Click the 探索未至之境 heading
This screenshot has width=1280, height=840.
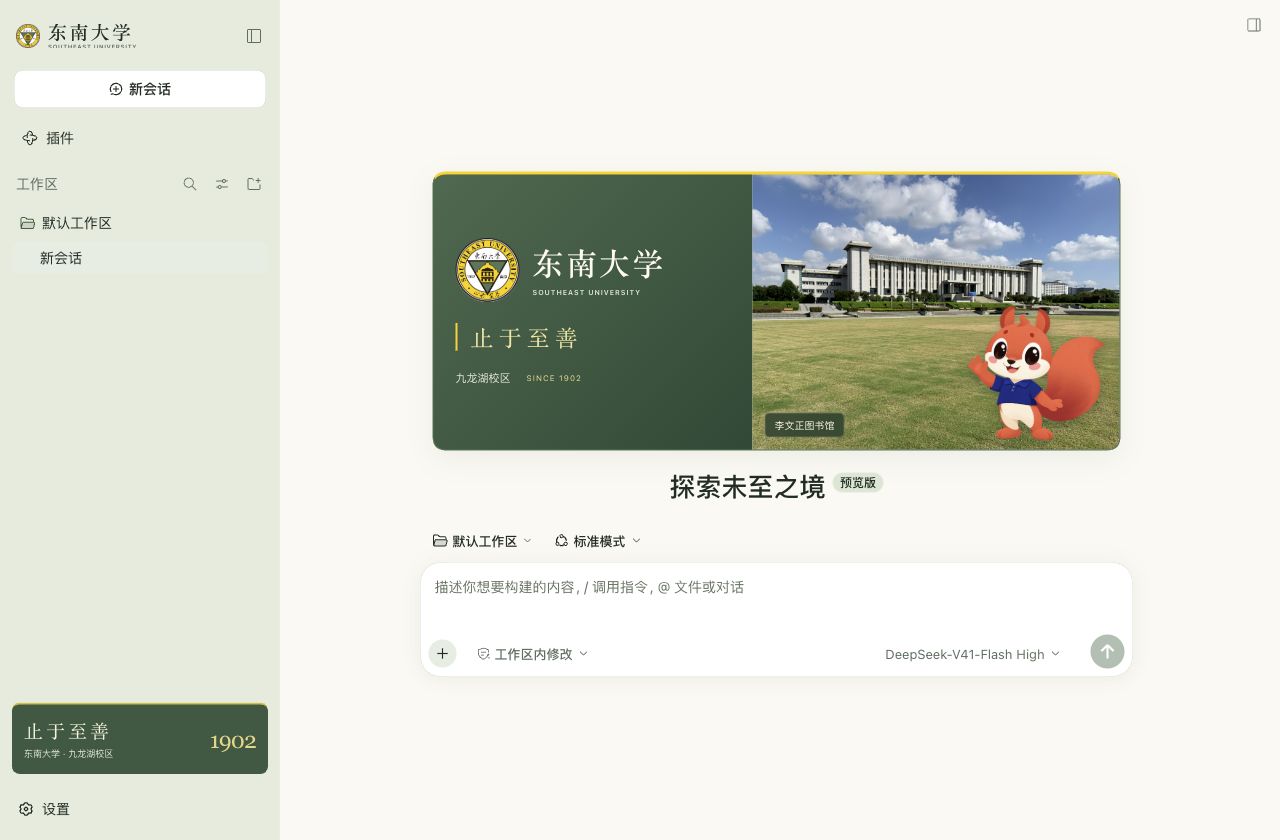pyautogui.click(x=747, y=487)
